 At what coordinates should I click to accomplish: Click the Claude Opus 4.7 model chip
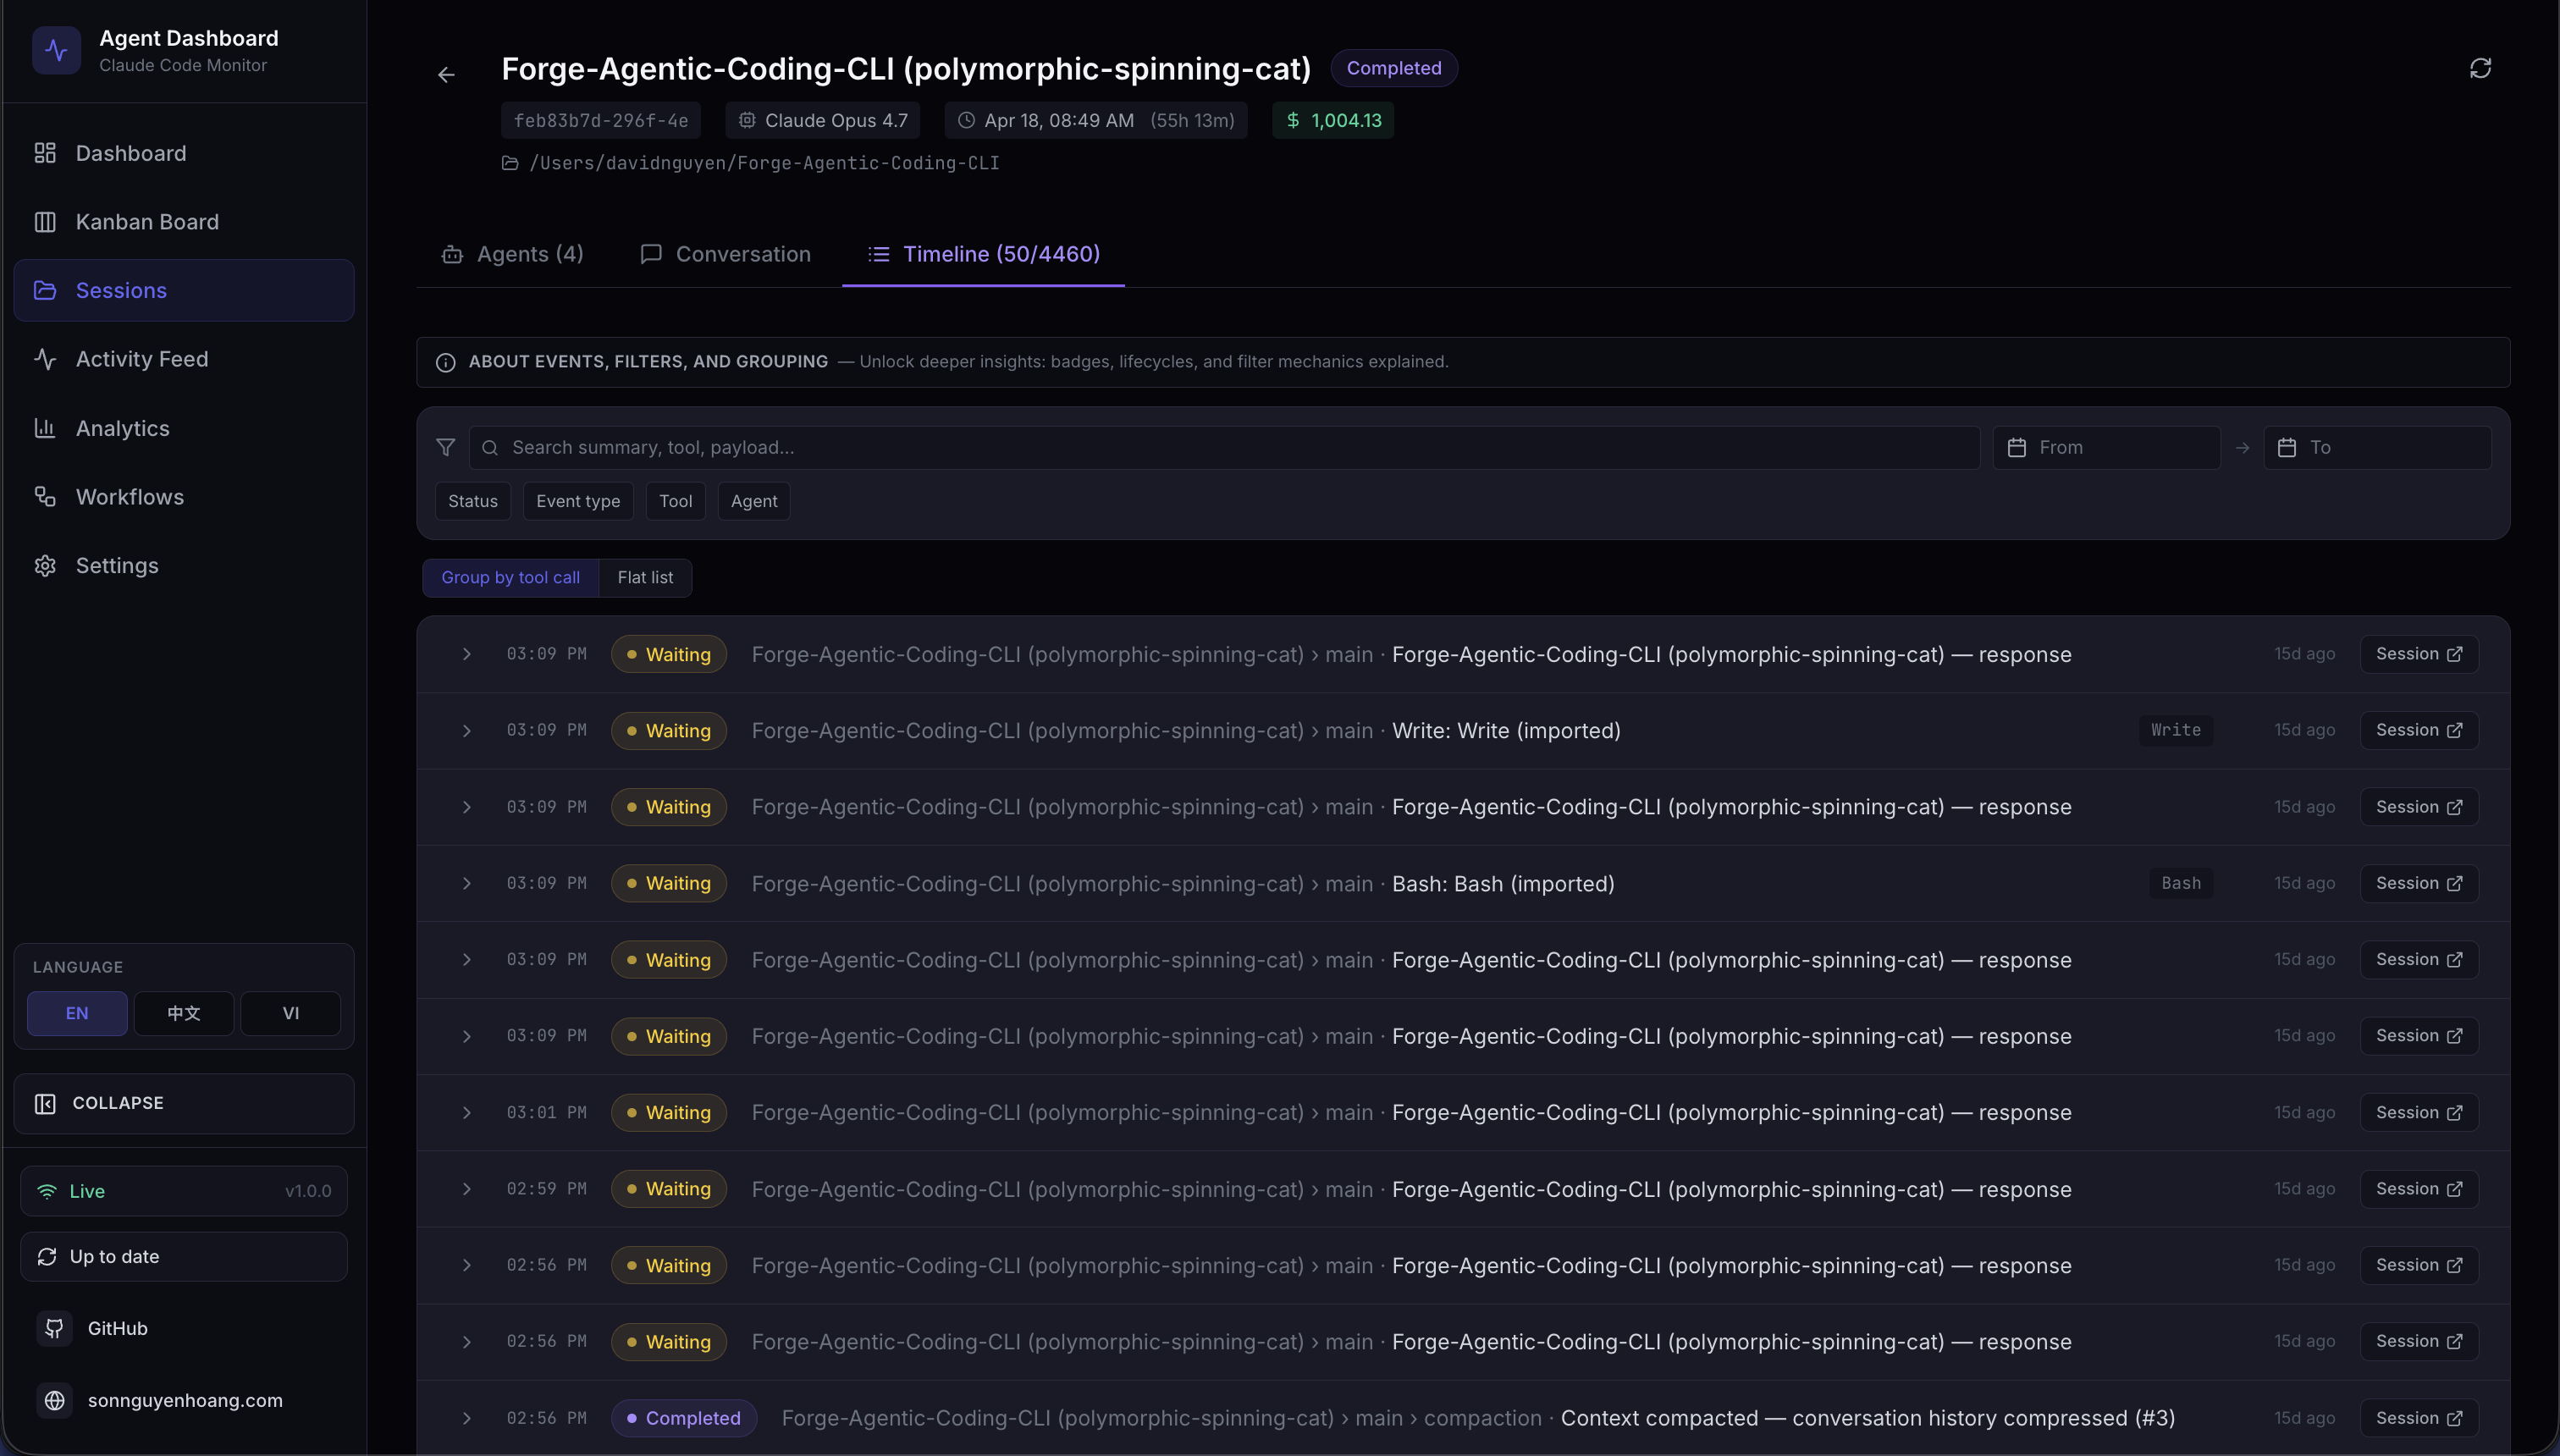point(823,120)
